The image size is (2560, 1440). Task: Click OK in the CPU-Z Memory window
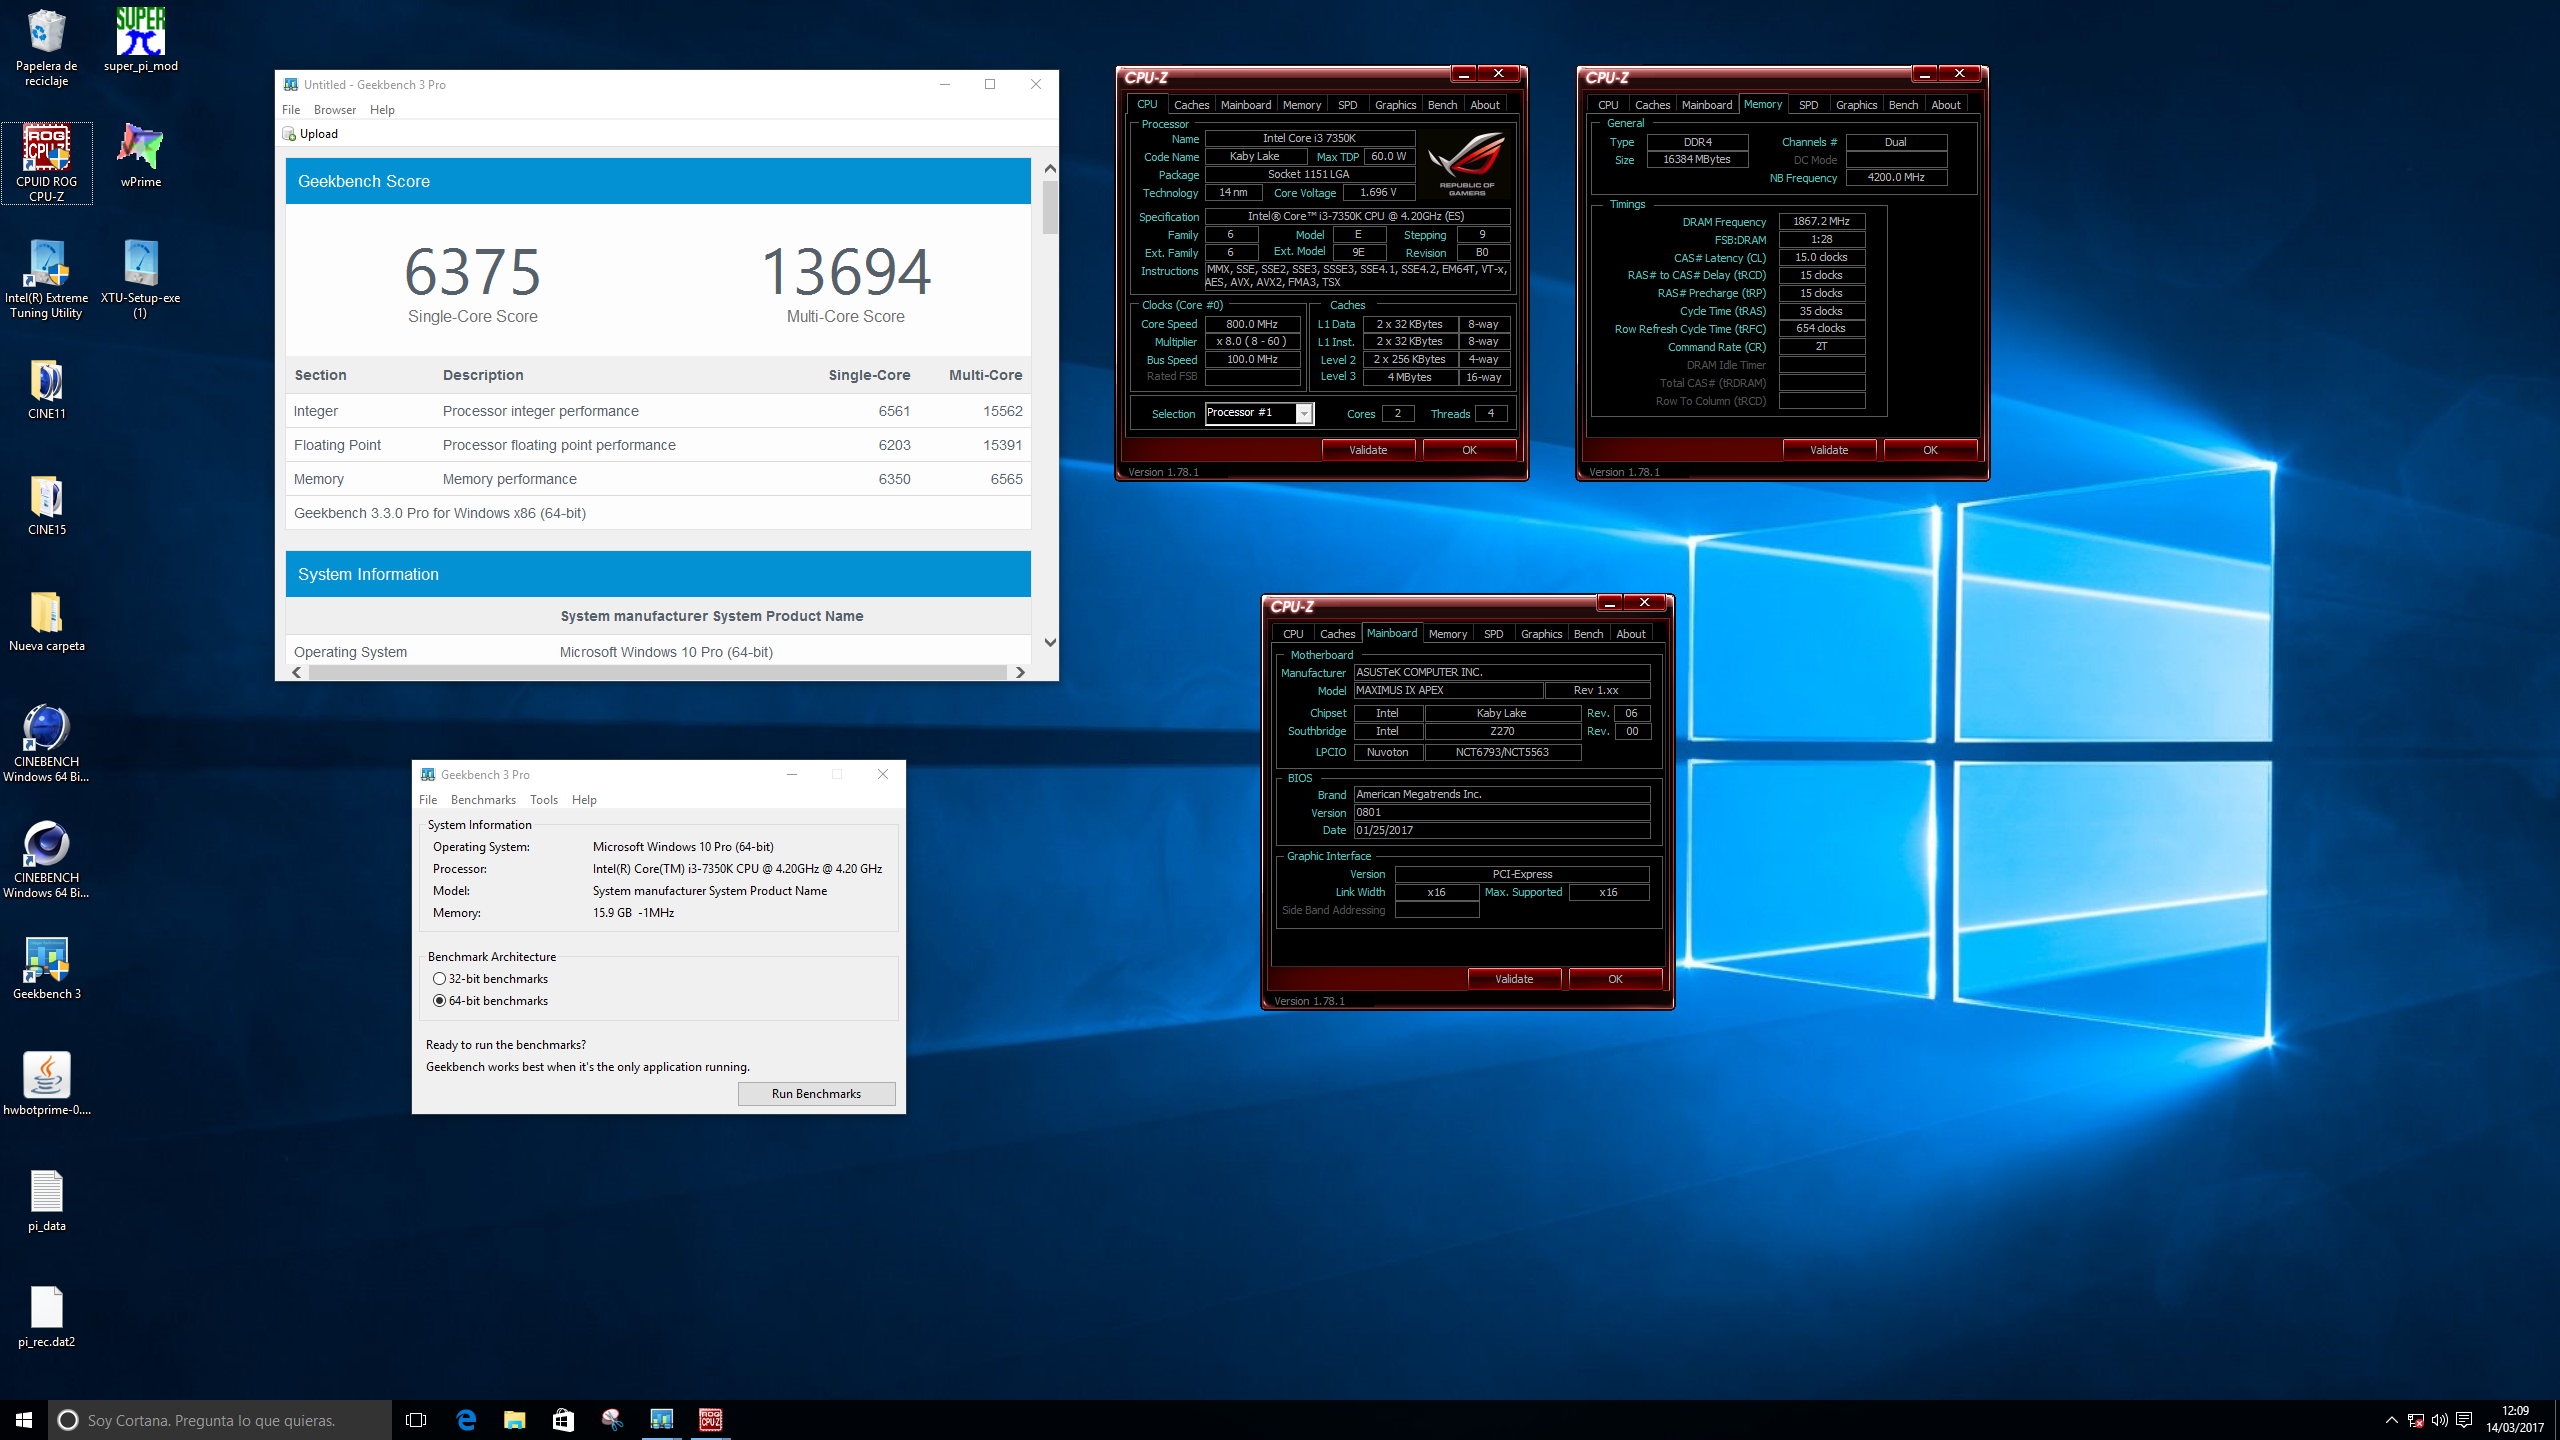click(x=1930, y=450)
